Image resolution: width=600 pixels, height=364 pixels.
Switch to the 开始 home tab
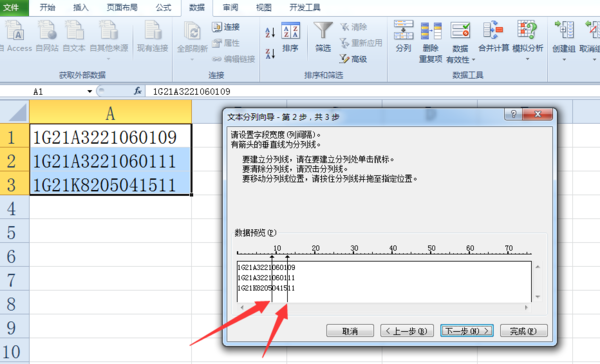coord(47,7)
